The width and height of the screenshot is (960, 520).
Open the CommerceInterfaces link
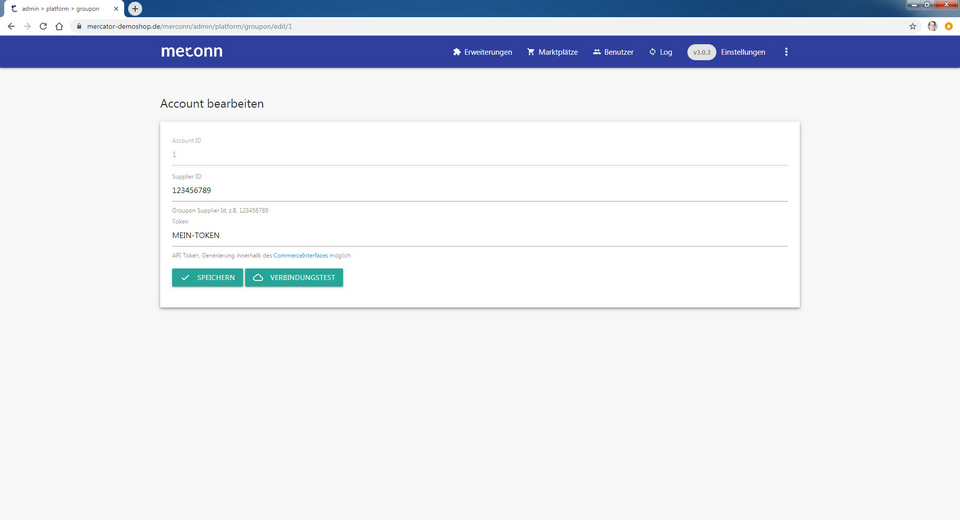coord(301,255)
